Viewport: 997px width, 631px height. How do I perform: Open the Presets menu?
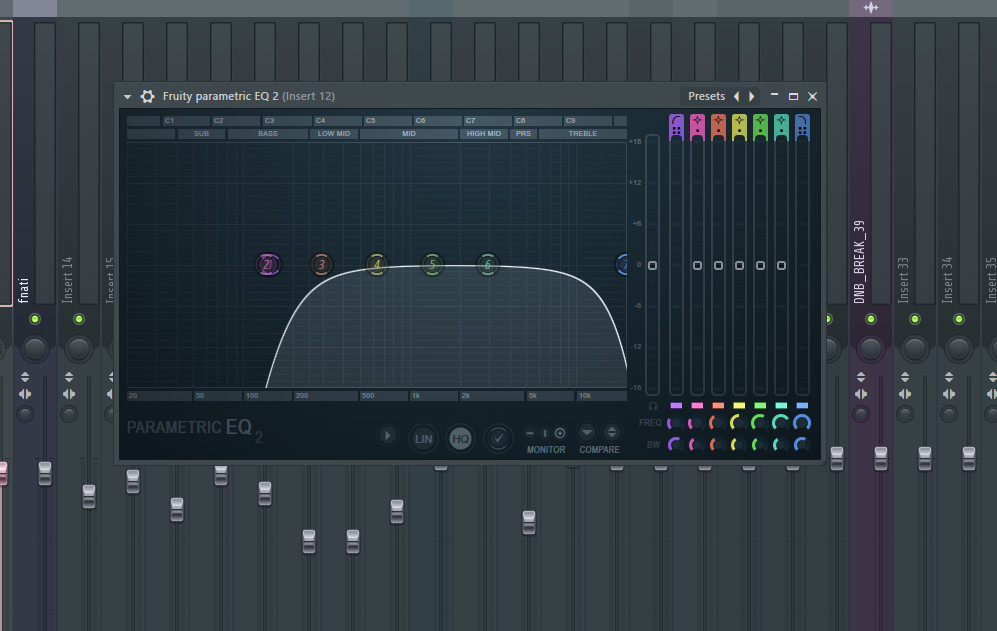click(x=706, y=96)
